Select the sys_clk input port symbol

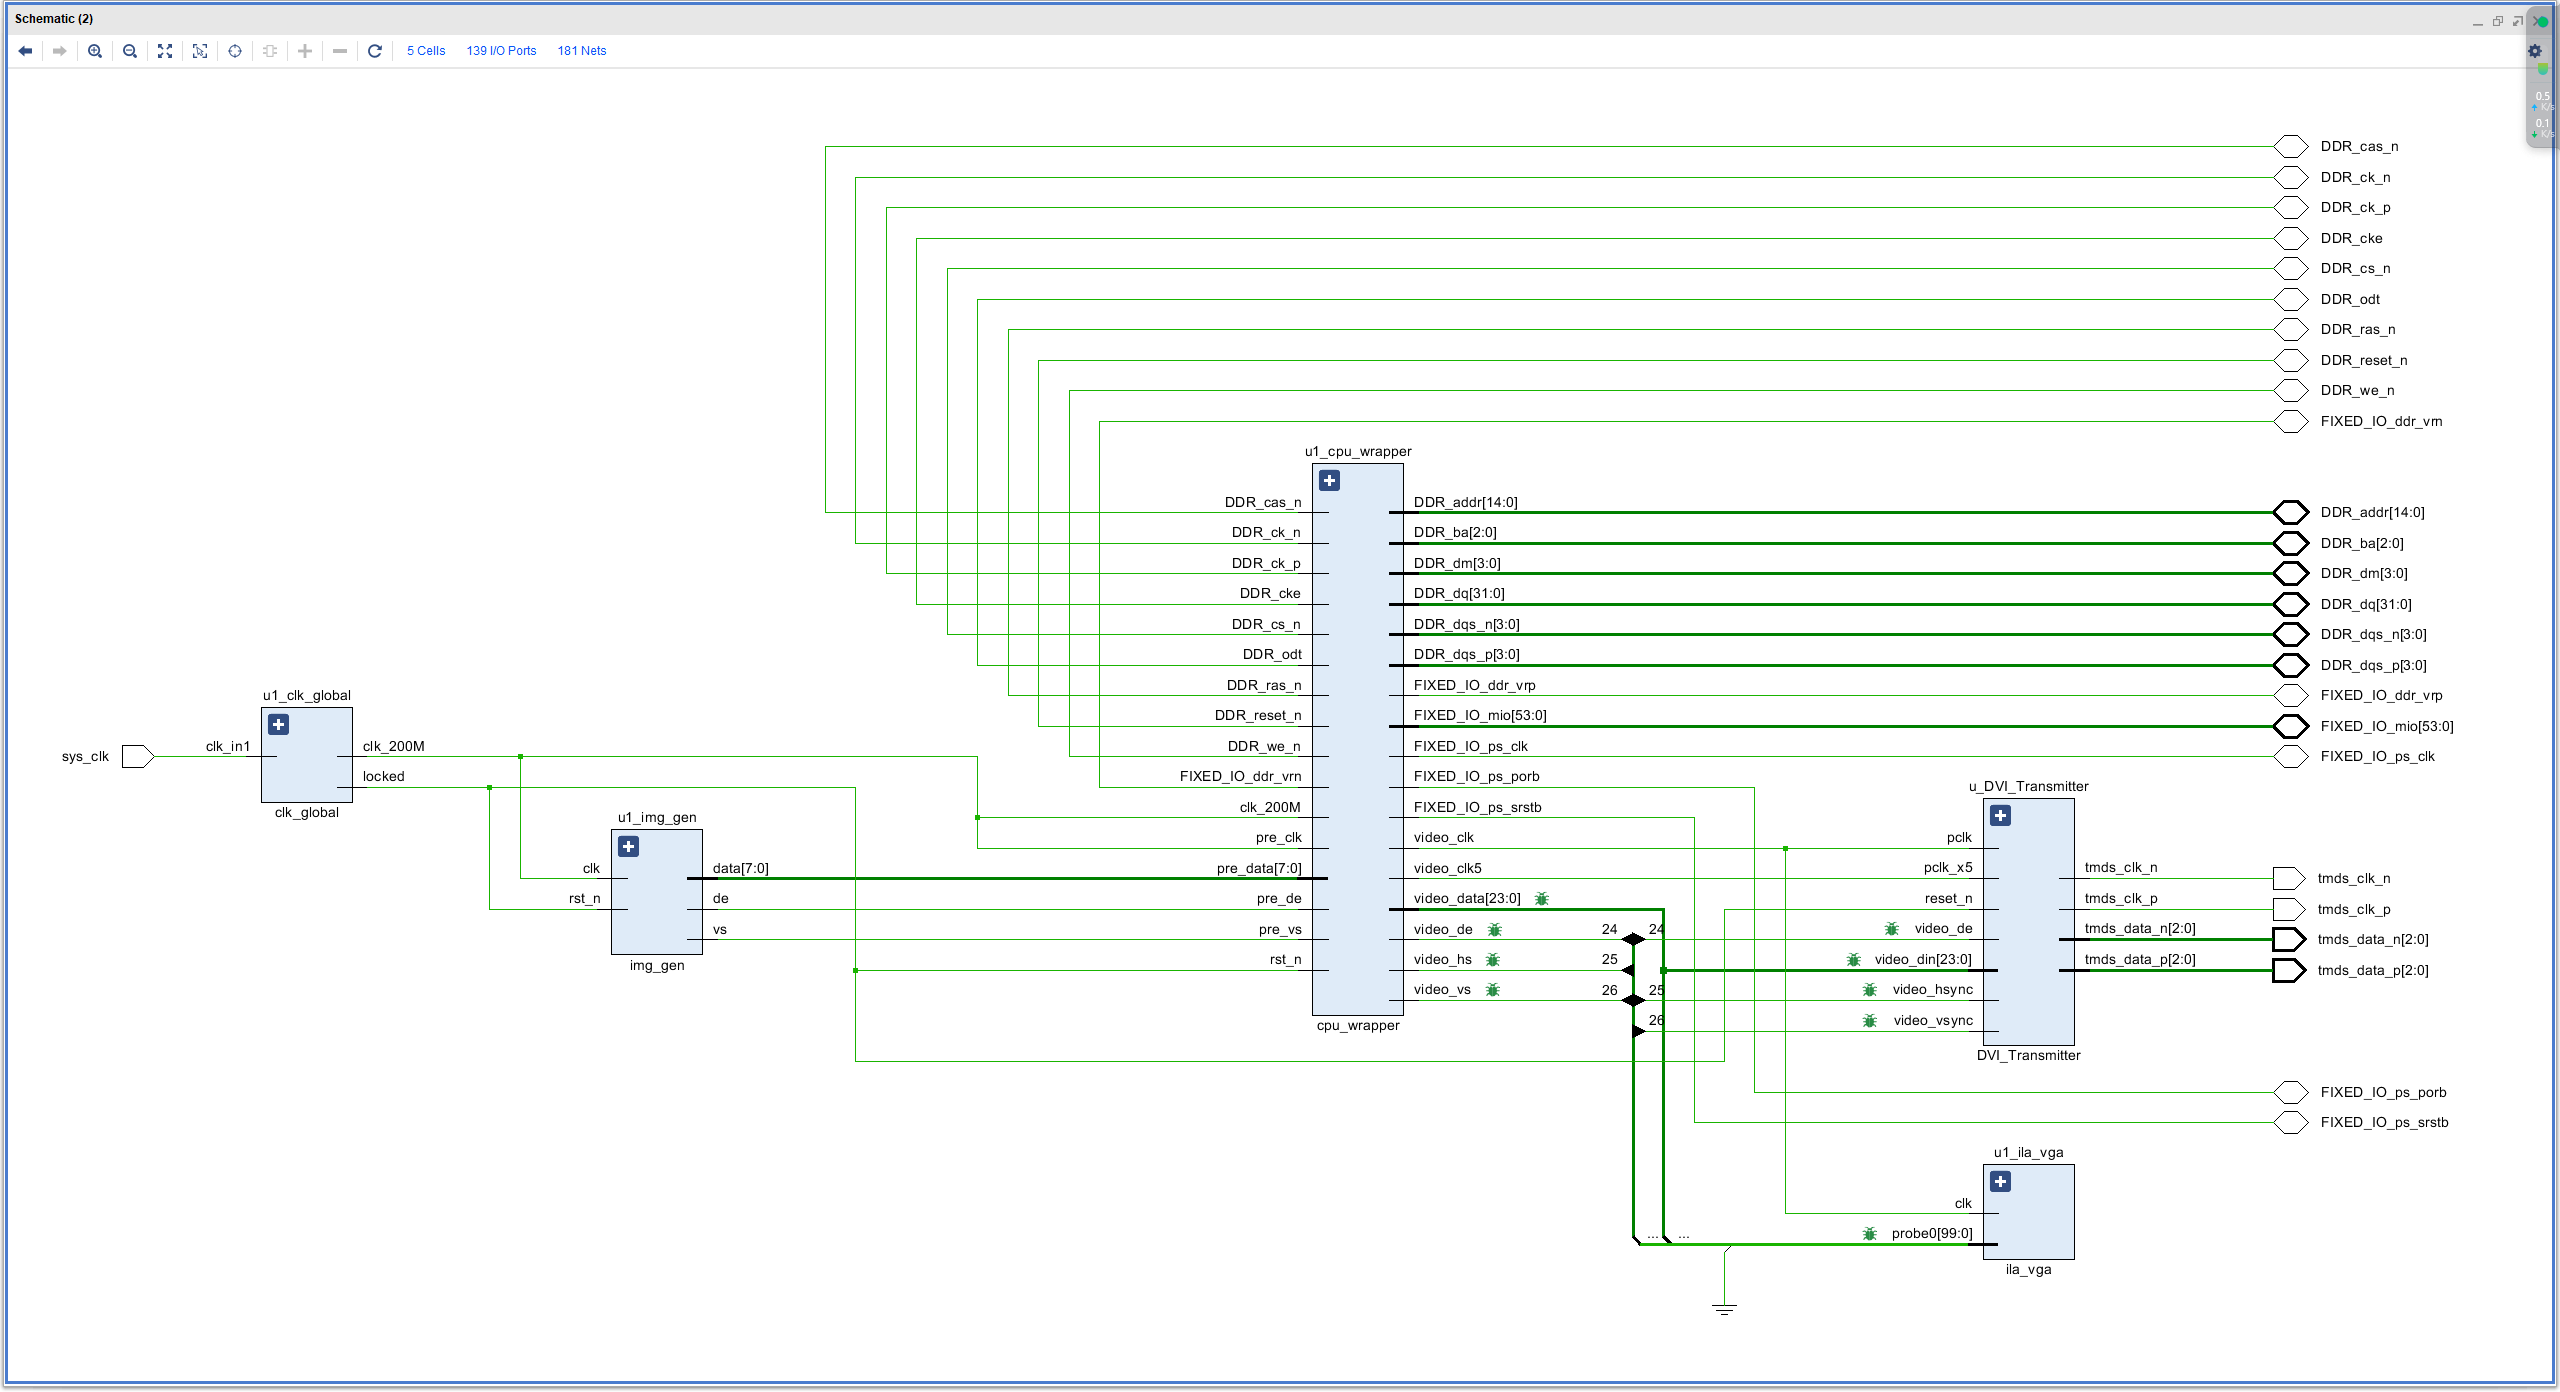pos(138,757)
